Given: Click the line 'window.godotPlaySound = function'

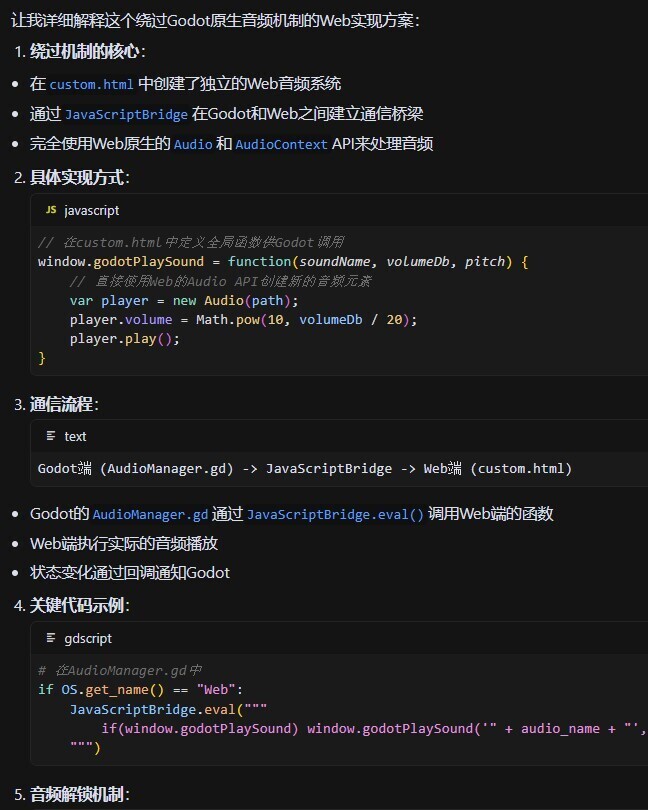Looking at the screenshot, I should click(283, 262).
